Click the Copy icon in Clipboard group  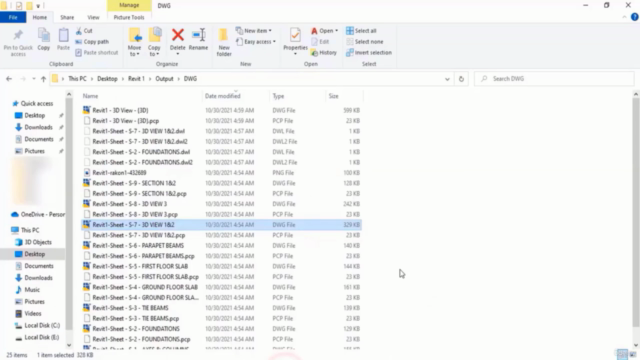coord(44,36)
